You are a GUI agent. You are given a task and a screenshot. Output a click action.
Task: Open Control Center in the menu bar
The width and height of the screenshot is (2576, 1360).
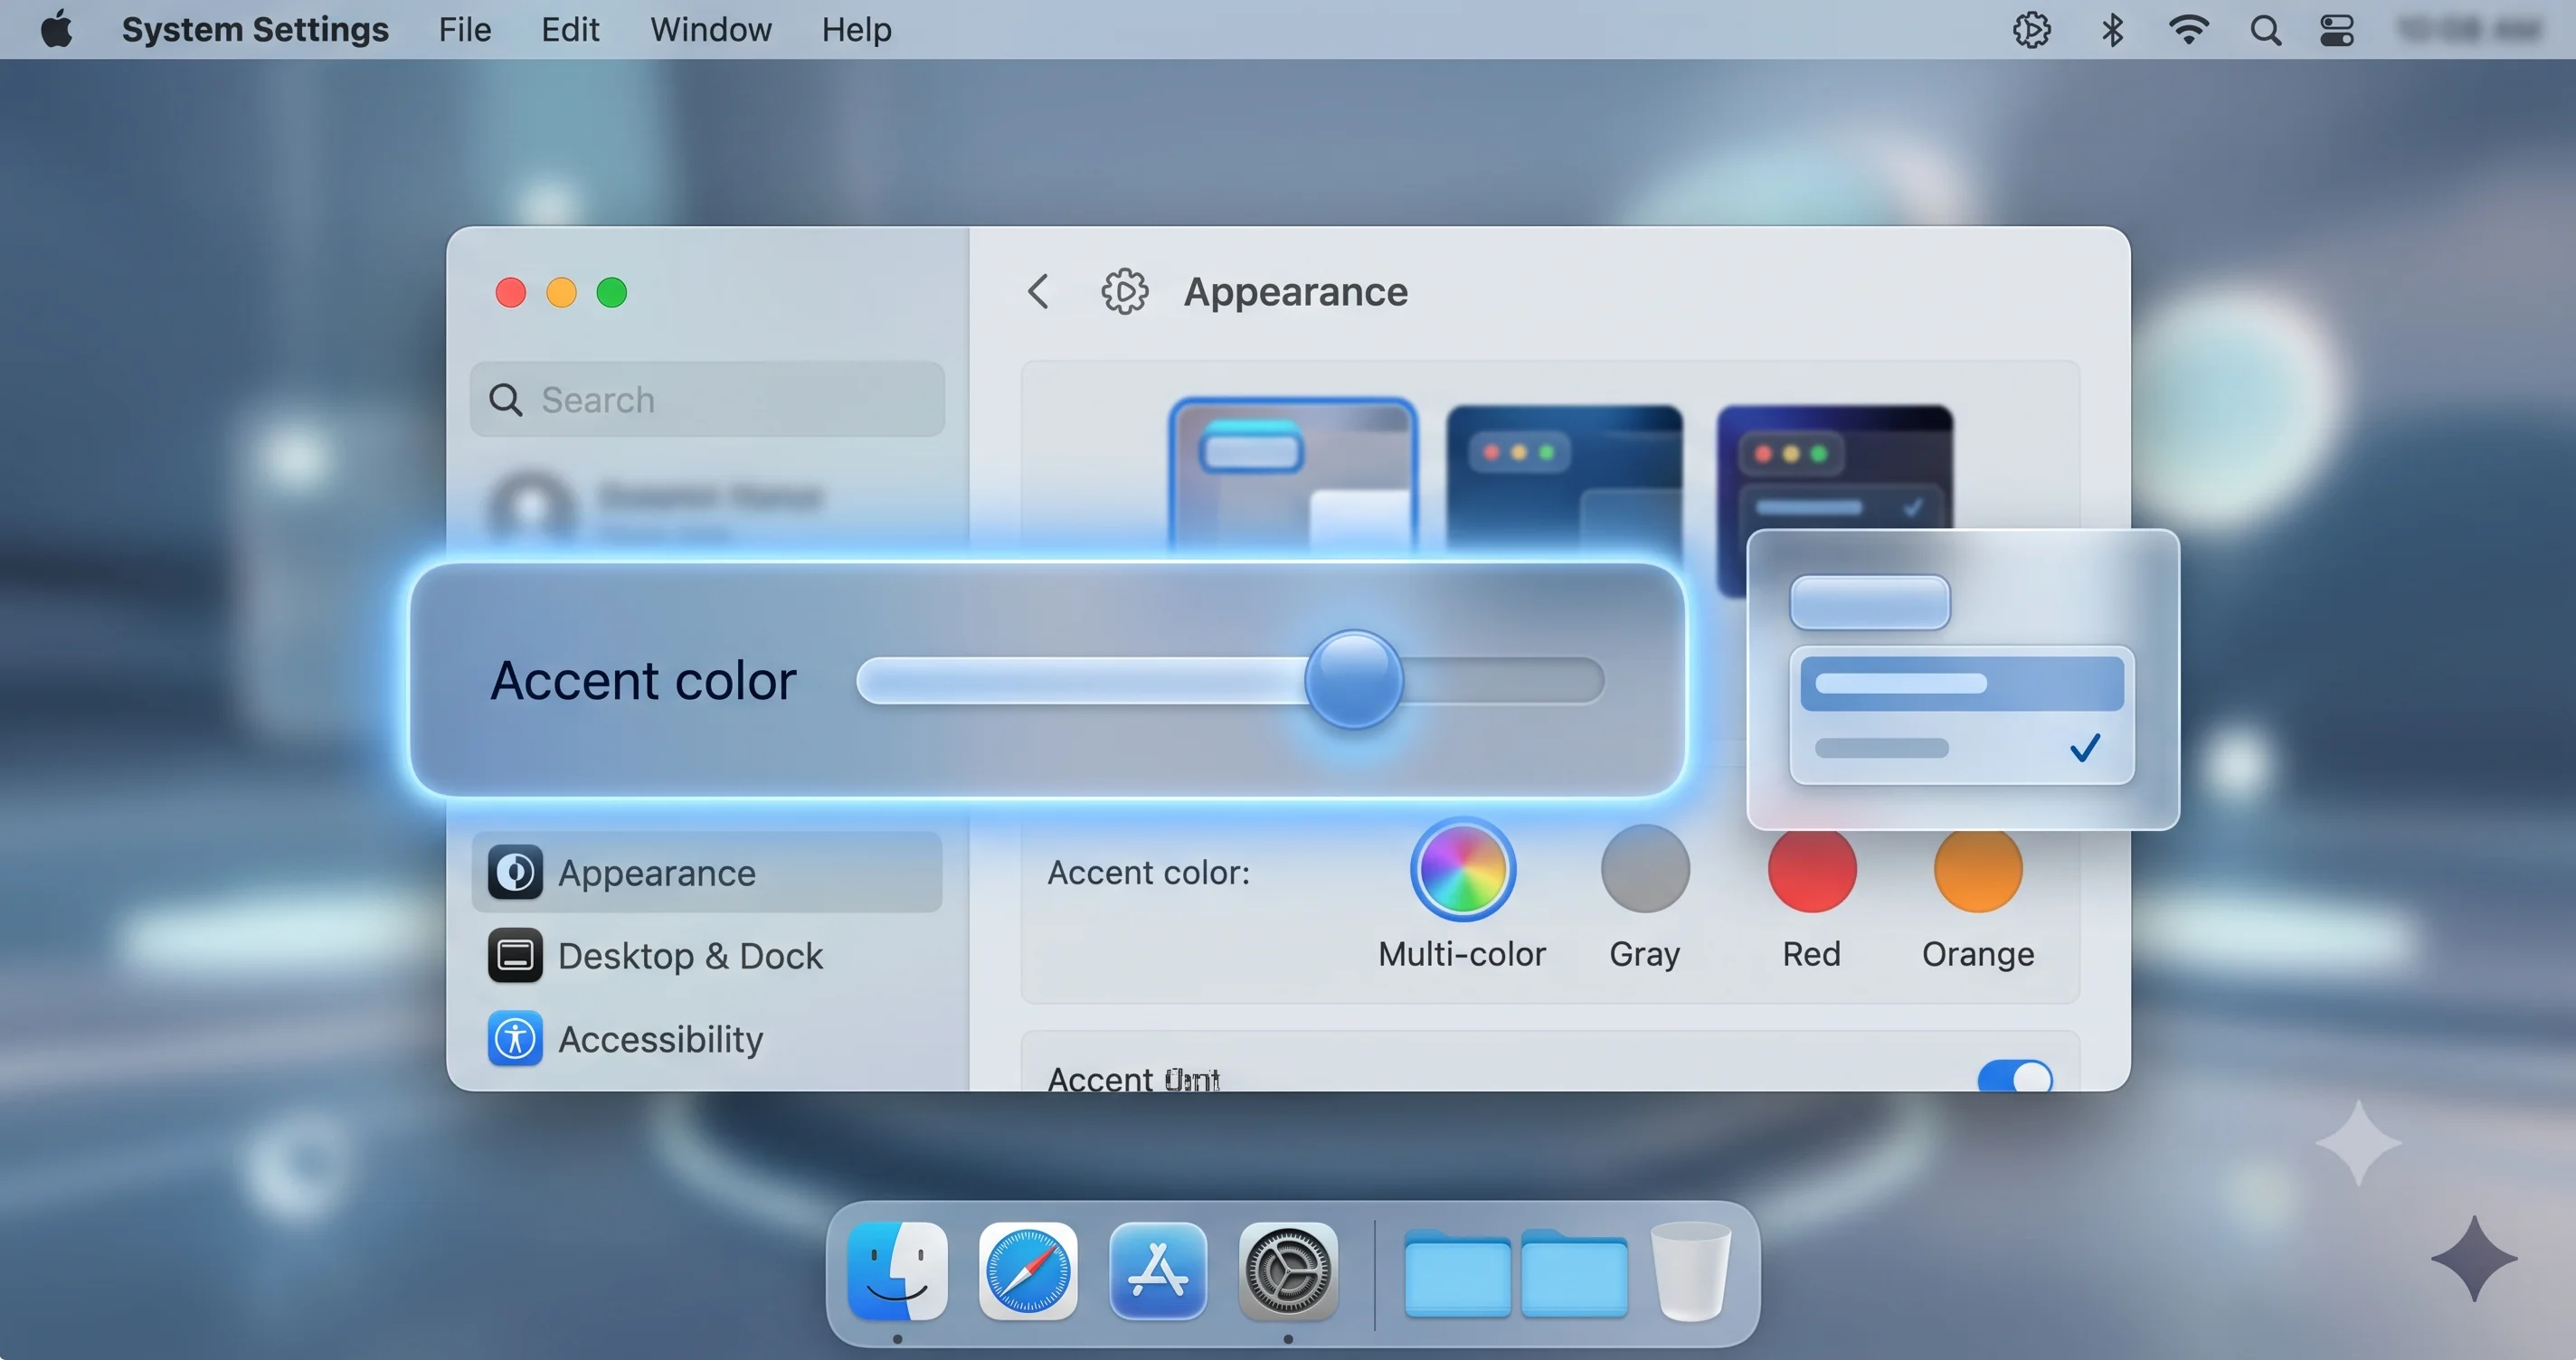click(x=2337, y=30)
